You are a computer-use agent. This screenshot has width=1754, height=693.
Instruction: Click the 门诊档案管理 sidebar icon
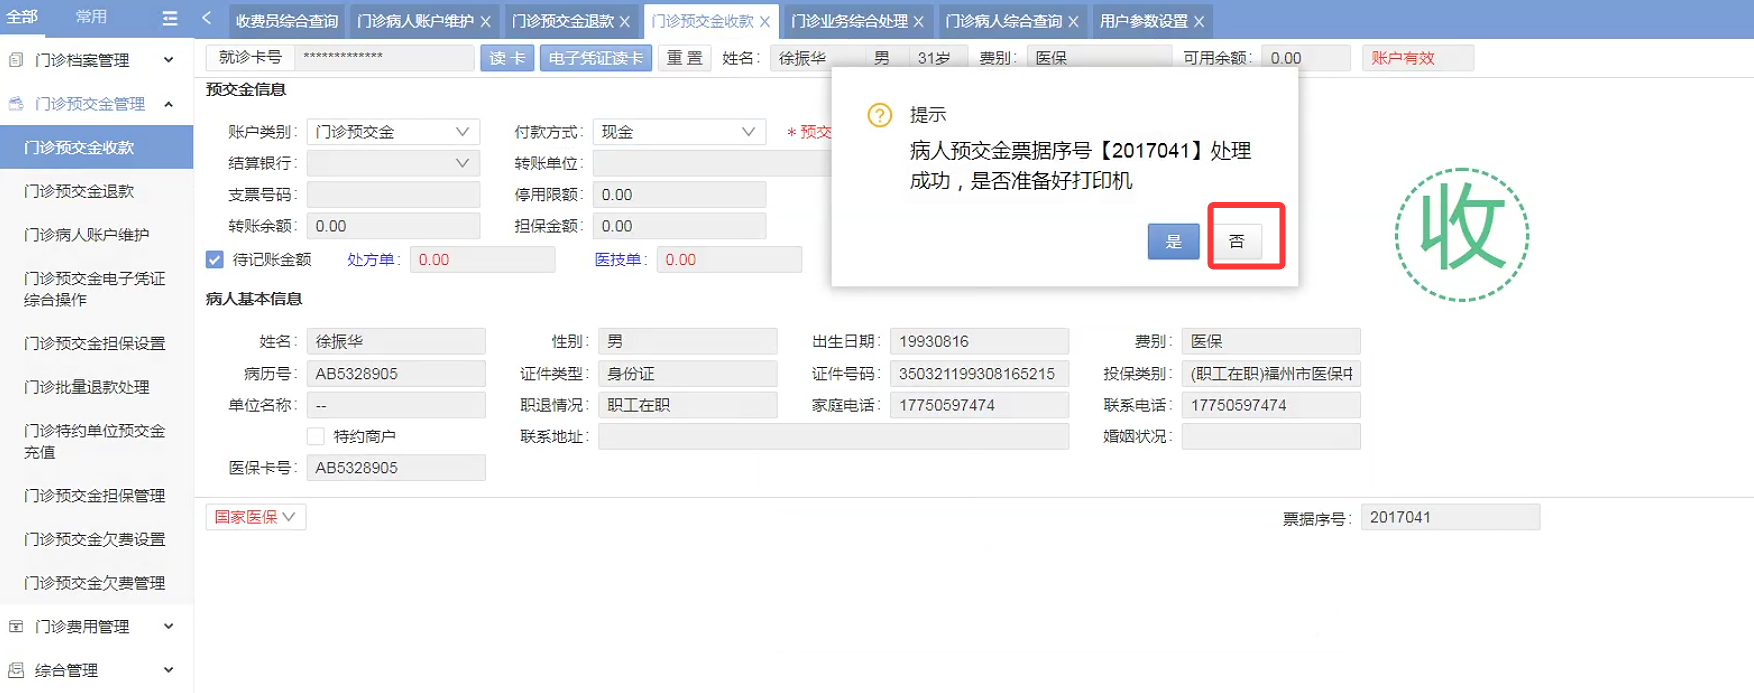(x=16, y=60)
